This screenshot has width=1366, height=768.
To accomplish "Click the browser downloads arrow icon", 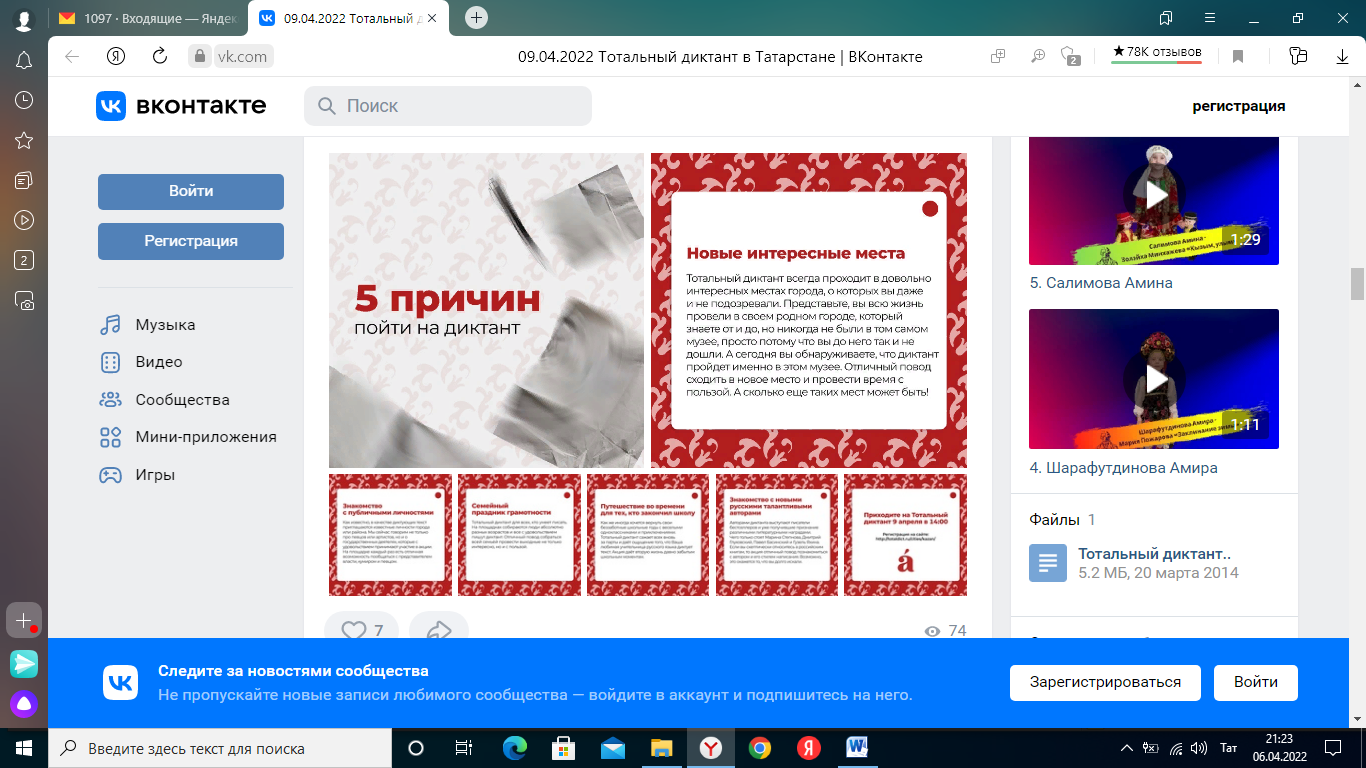I will point(1343,57).
